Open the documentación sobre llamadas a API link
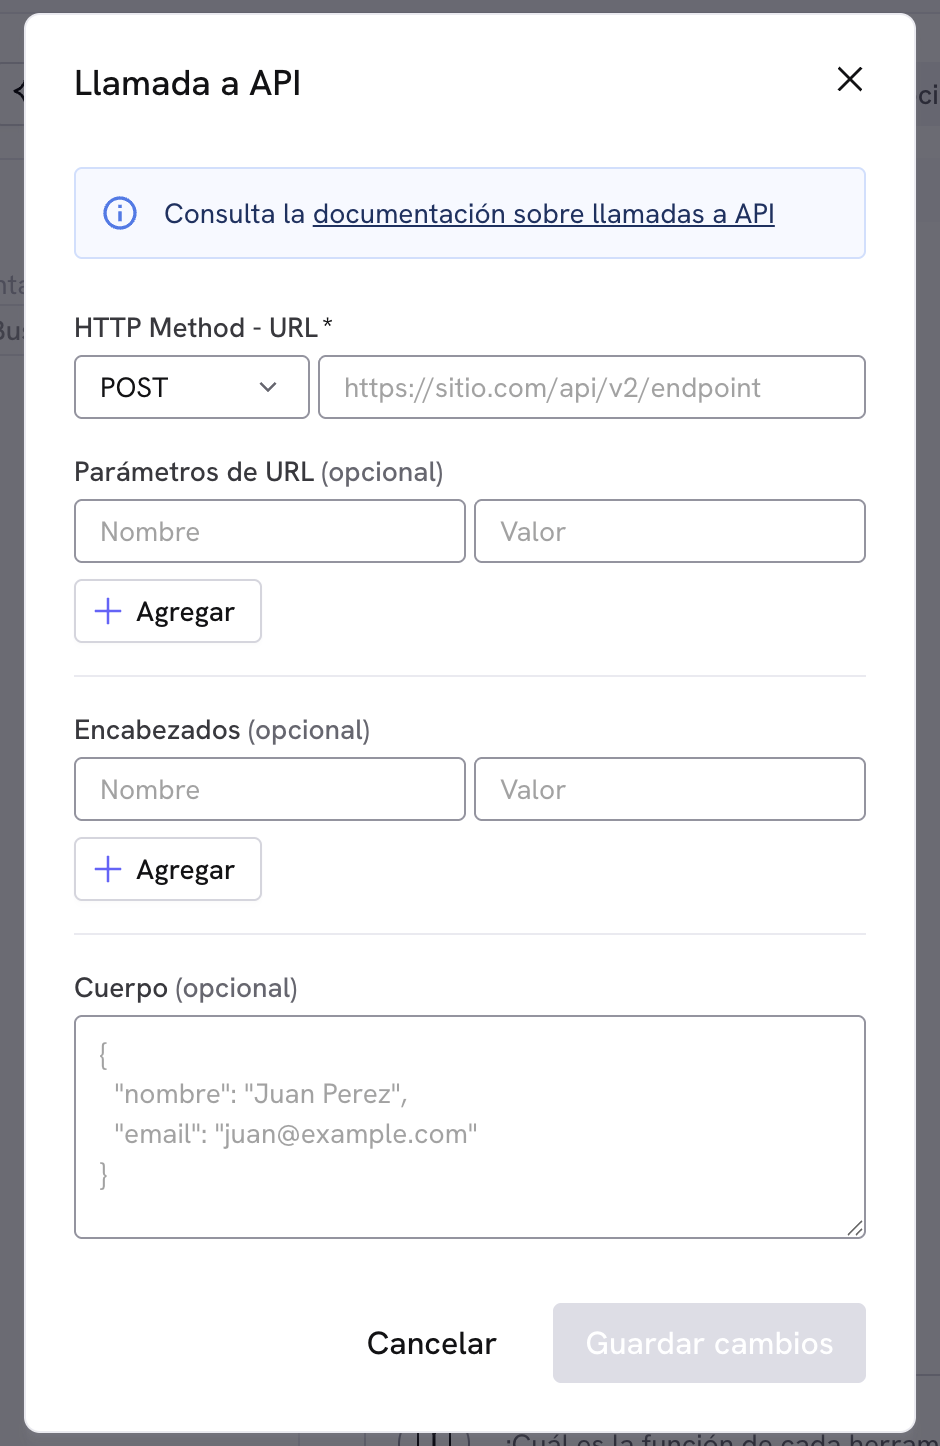This screenshot has width=940, height=1446. [544, 213]
